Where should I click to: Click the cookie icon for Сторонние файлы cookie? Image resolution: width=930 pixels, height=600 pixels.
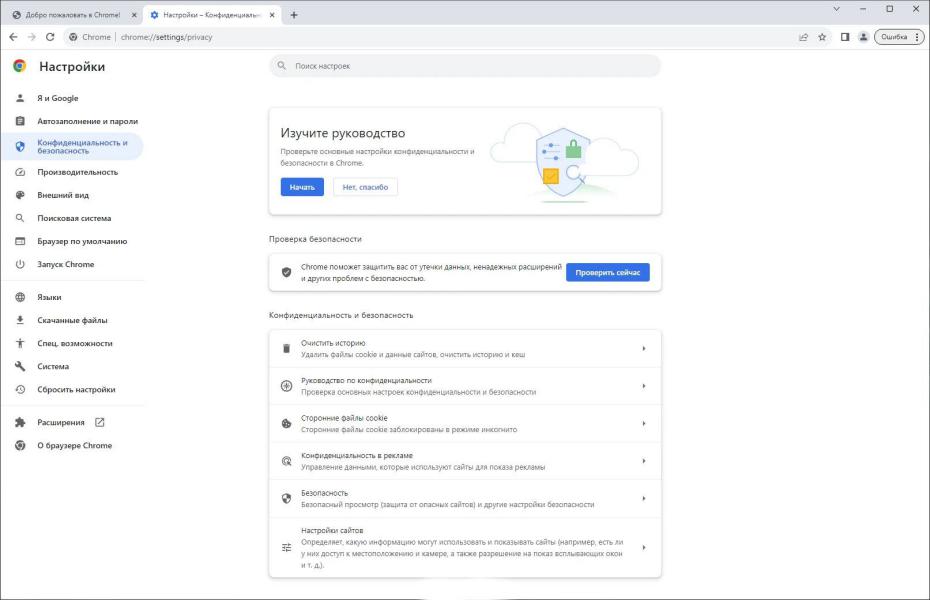click(286, 423)
